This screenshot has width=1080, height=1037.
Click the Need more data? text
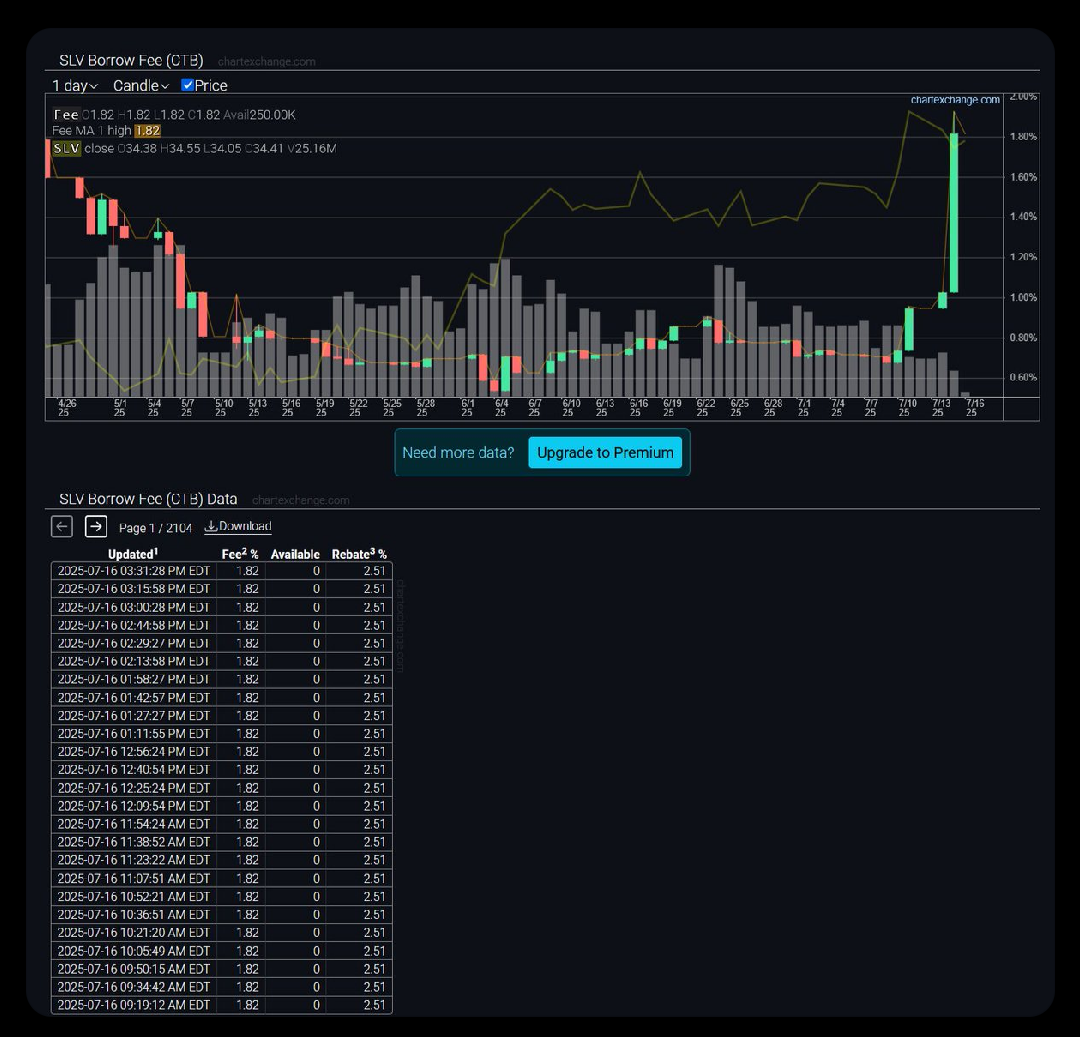click(x=458, y=452)
